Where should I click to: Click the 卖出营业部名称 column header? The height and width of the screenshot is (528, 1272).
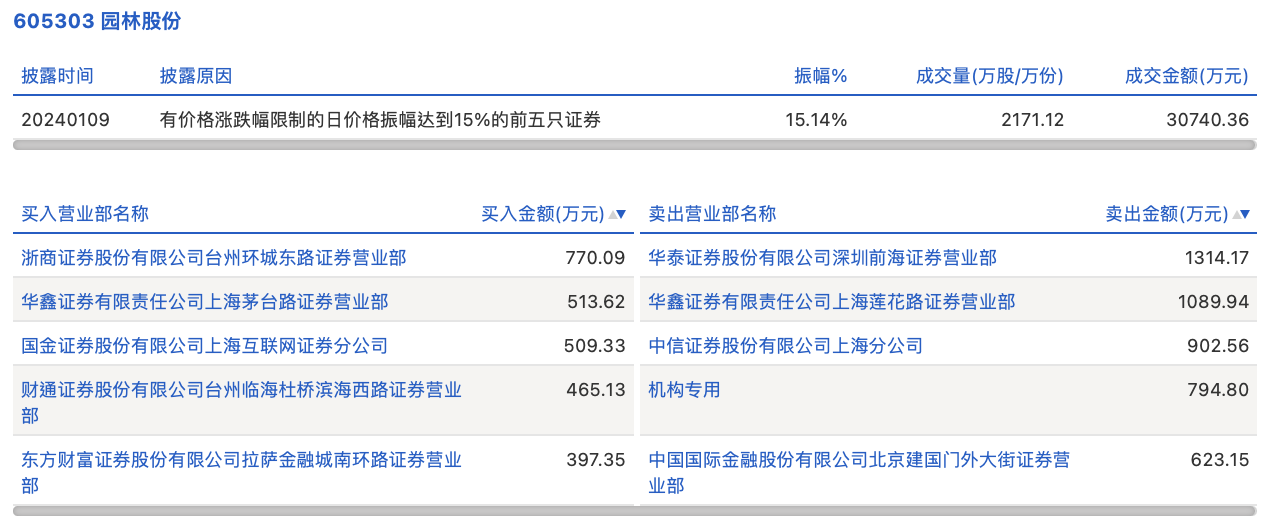click(x=712, y=214)
